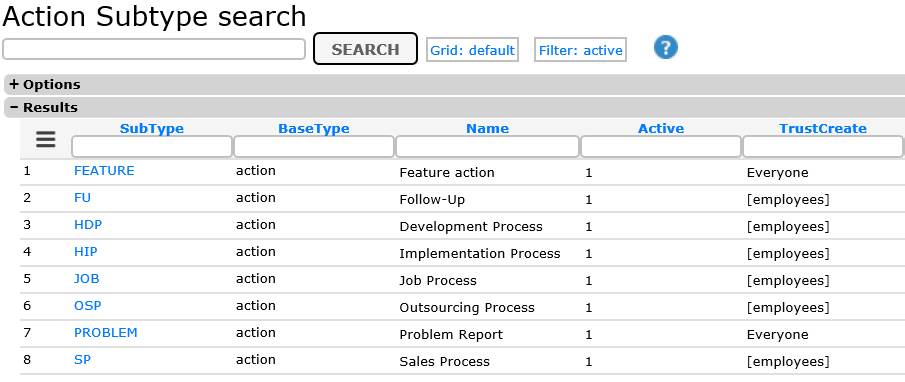Focus the Action Subtype search text box

[x=154, y=49]
